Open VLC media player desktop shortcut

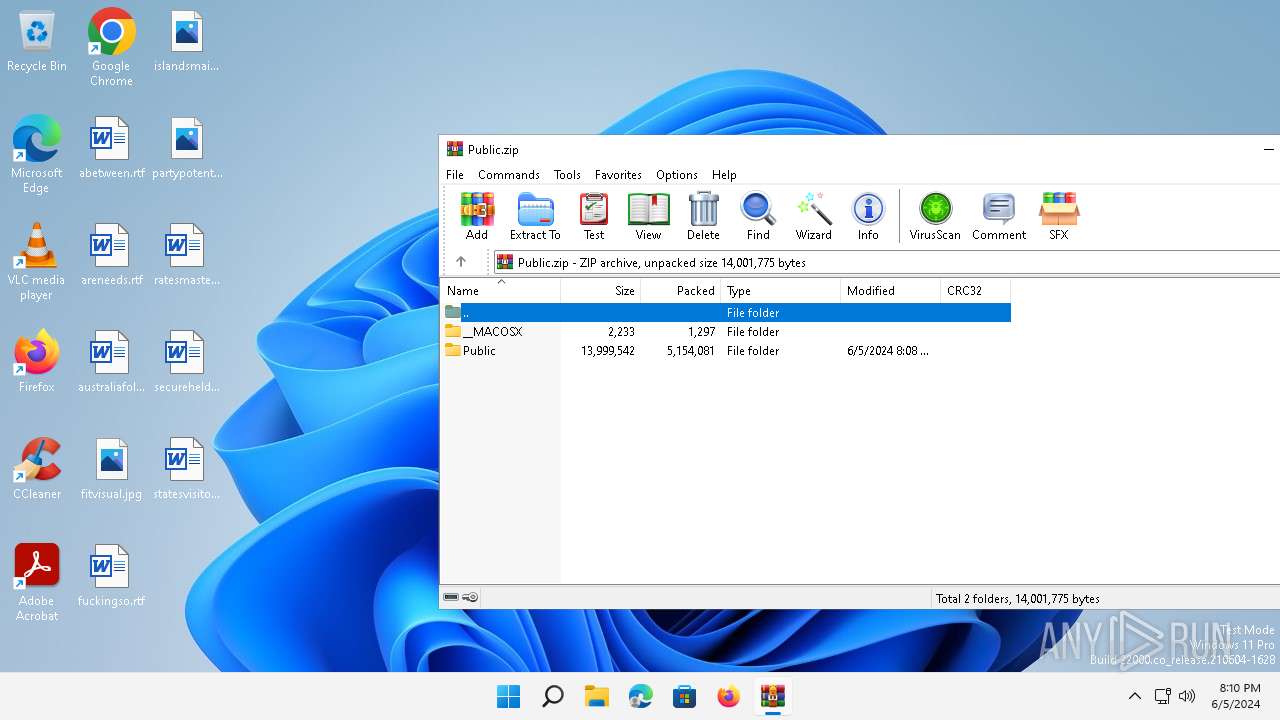(37, 261)
